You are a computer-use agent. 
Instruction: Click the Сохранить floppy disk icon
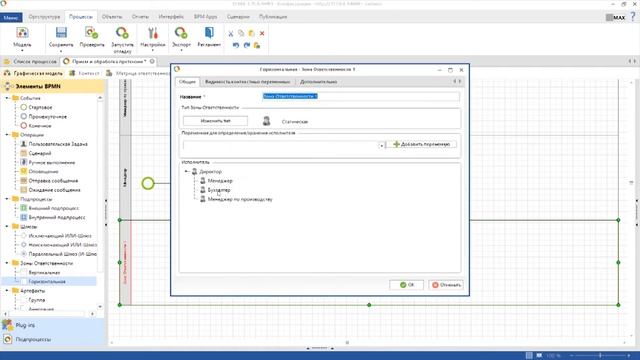61,33
